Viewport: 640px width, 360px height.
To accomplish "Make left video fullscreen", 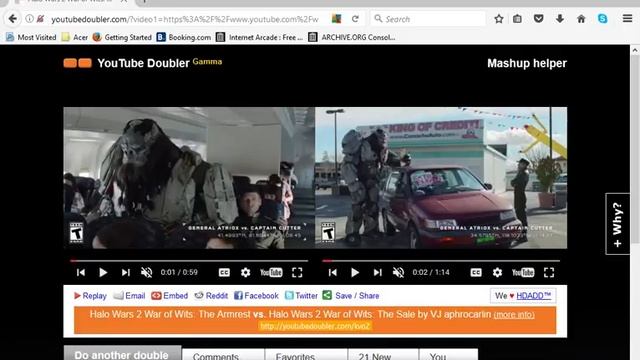I will [x=297, y=272].
